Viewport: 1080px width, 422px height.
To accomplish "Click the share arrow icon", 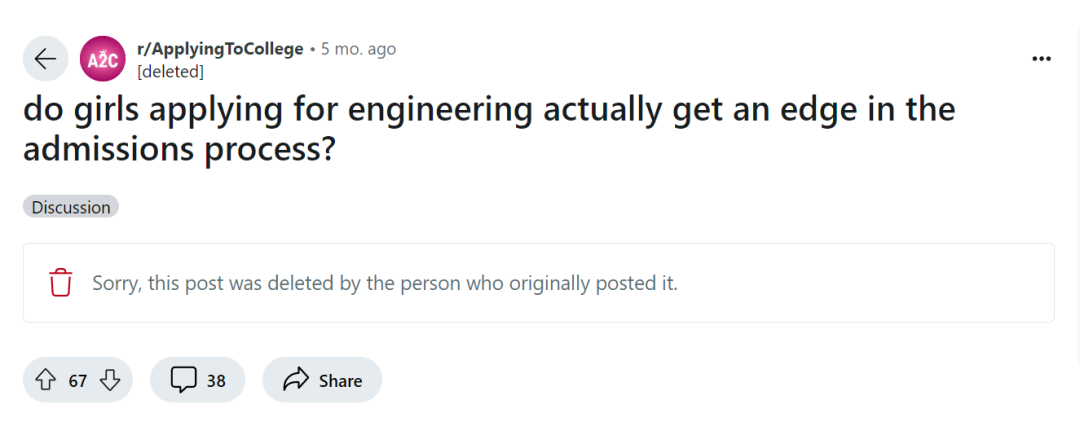I will tap(296, 380).
